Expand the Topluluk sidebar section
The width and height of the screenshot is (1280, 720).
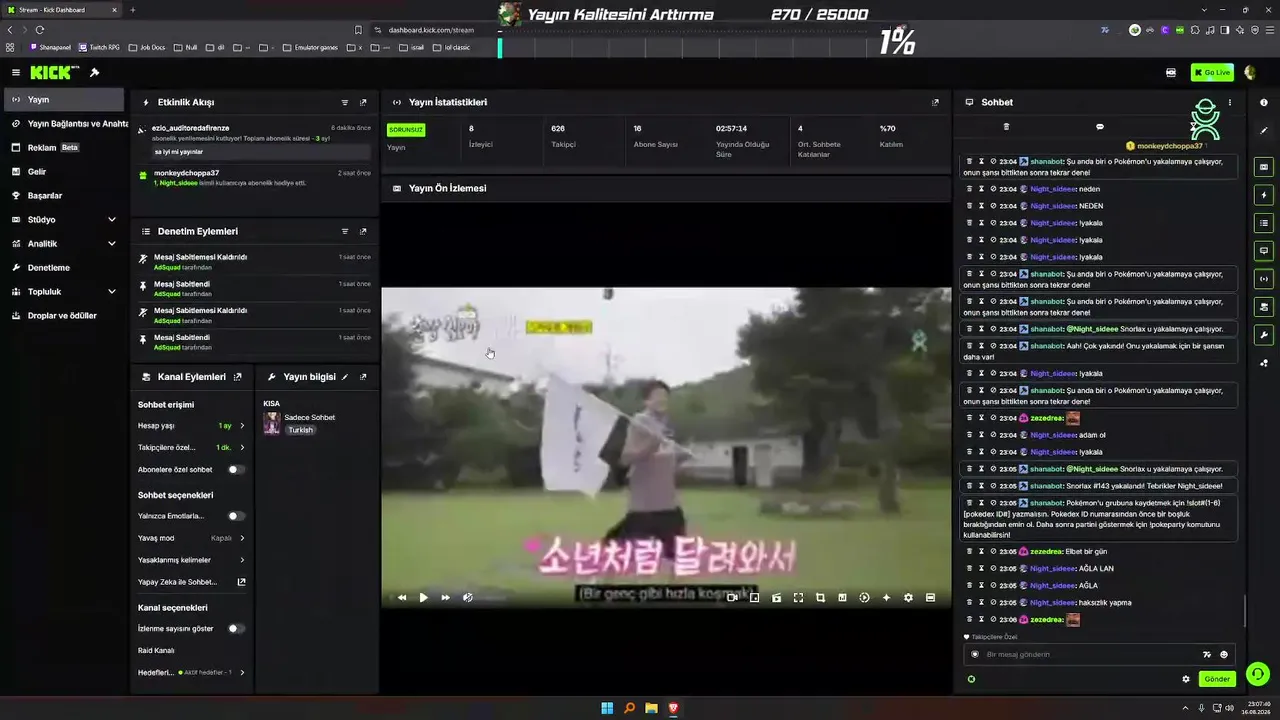pyautogui.click(x=111, y=292)
